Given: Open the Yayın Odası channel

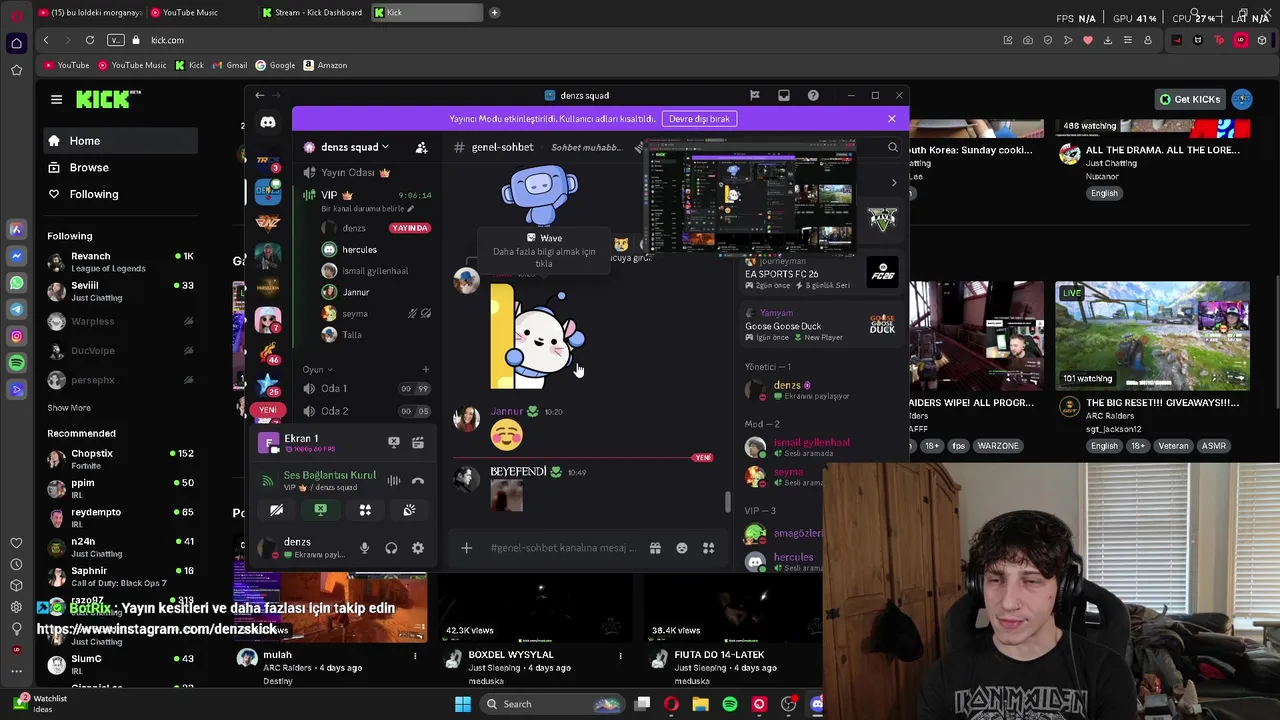Looking at the screenshot, I should click(347, 172).
